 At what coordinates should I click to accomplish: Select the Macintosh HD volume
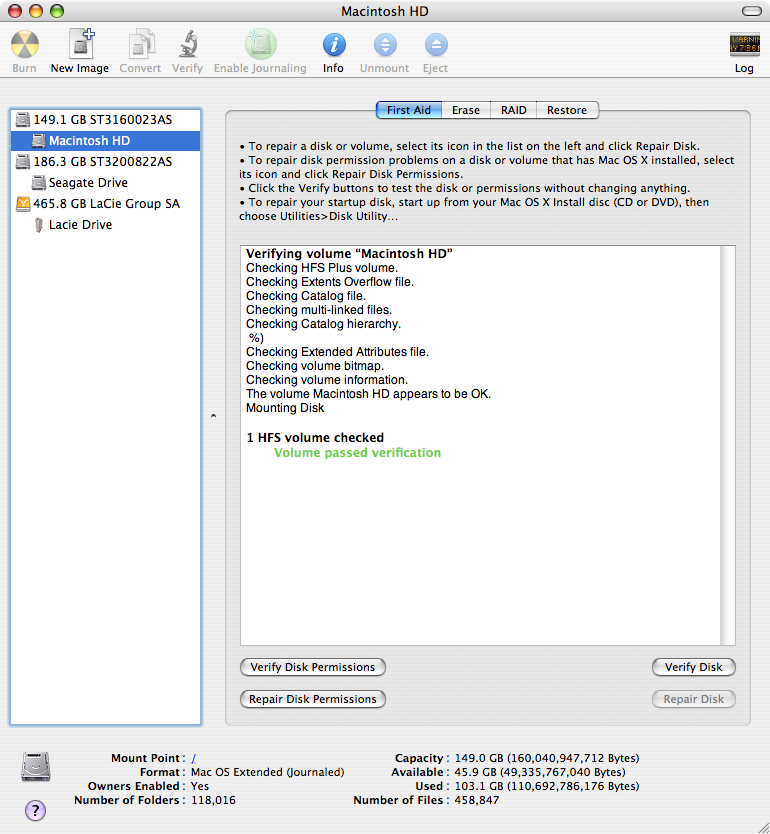[105, 140]
